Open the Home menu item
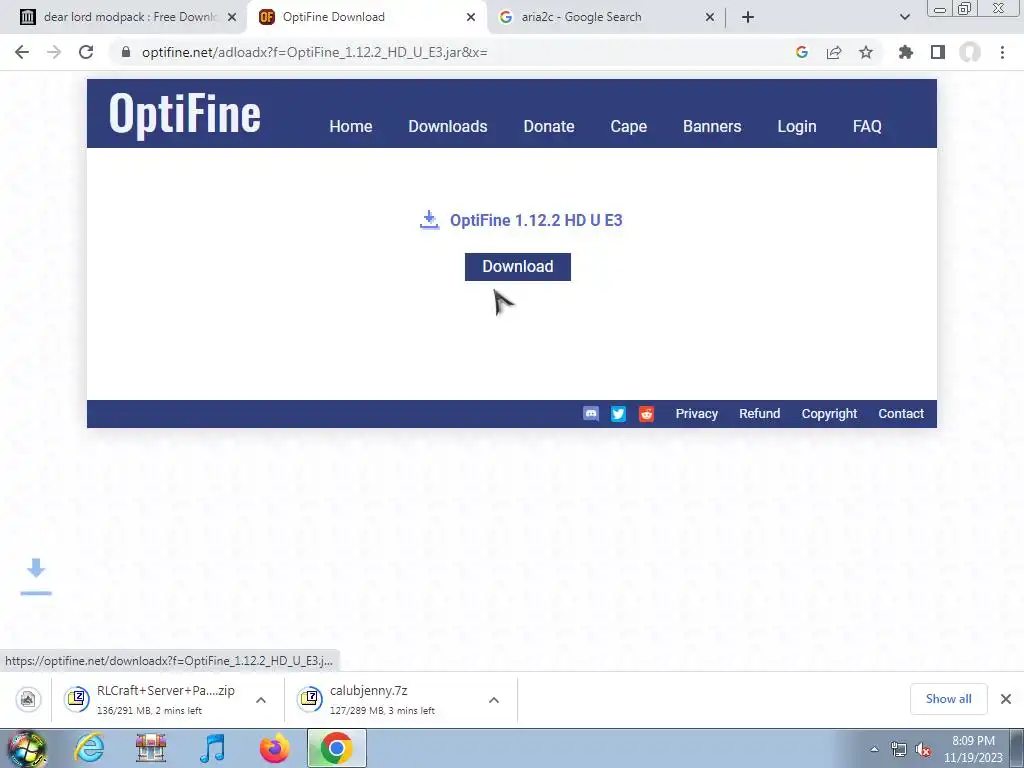Viewport: 1024px width, 768px height. pyautogui.click(x=351, y=126)
